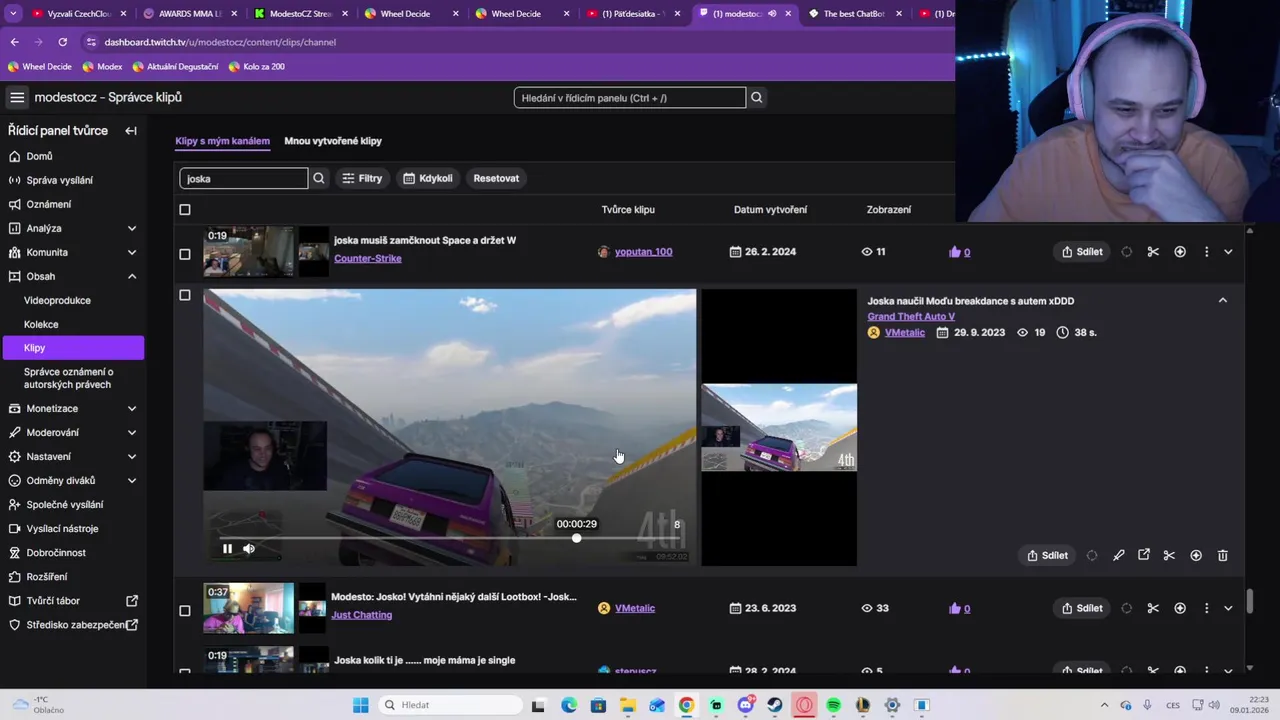Viewport: 1280px width, 720px height.
Task: Open yoputan_100 creator profile link
Action: (643, 252)
